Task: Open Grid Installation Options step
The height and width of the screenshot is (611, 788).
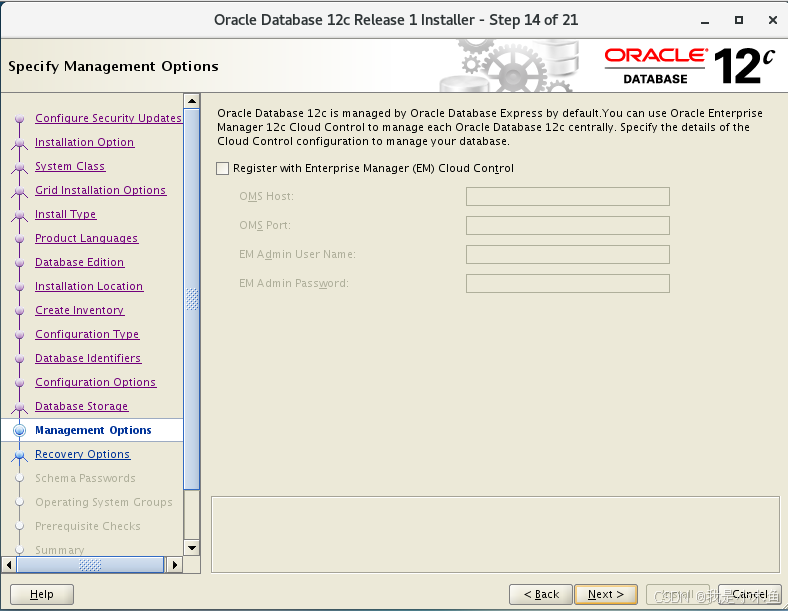Action: point(101,190)
